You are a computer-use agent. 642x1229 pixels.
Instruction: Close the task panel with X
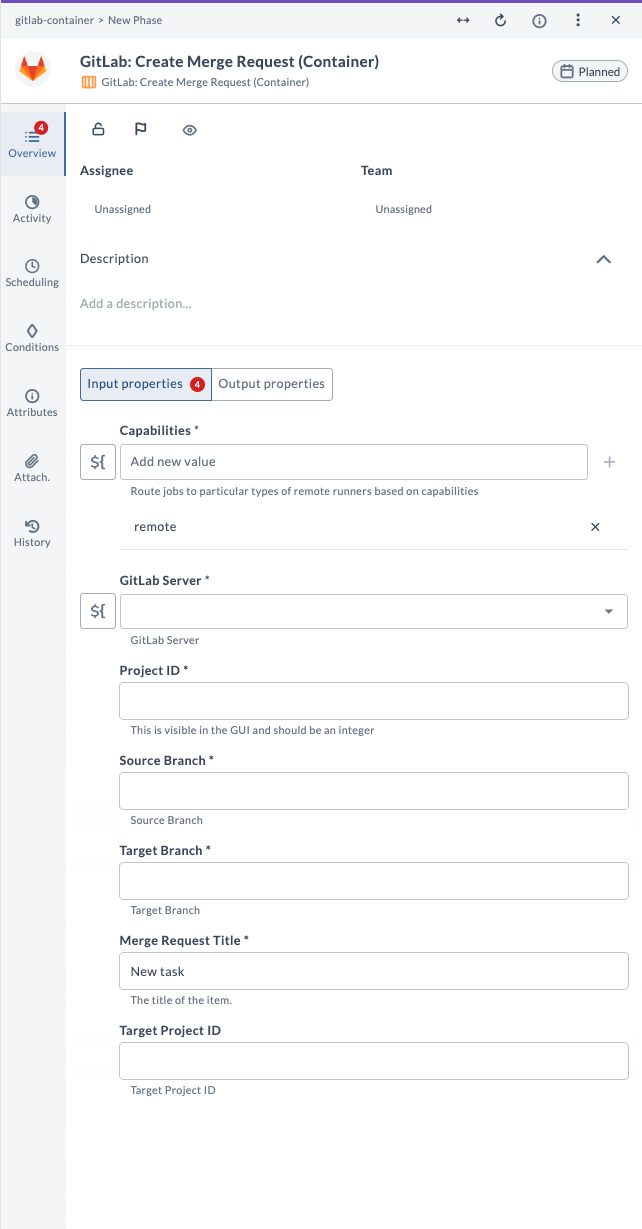[616, 20]
